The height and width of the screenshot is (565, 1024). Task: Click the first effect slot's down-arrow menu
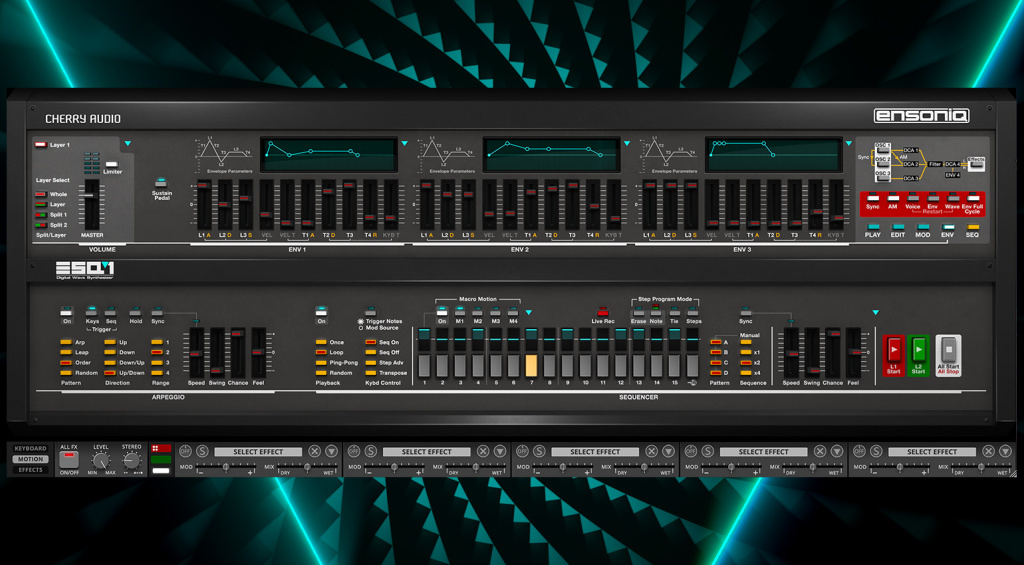click(332, 451)
